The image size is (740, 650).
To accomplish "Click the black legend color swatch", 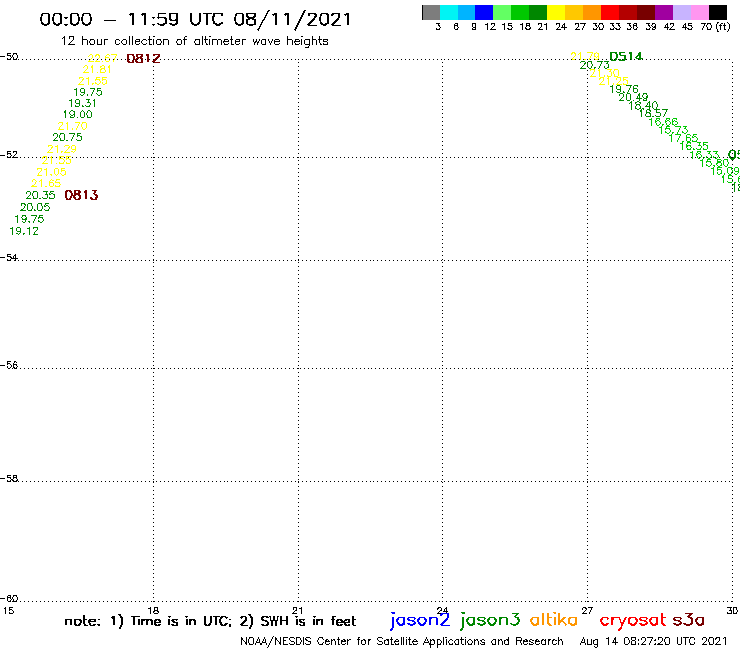I will [717, 12].
